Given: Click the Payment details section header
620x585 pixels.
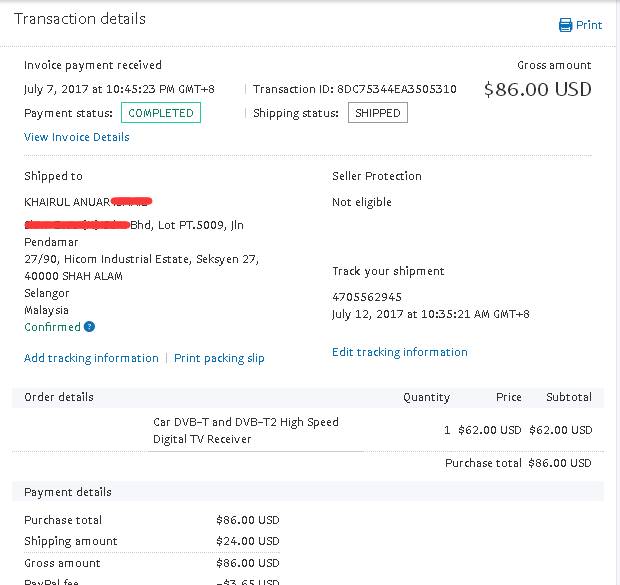Looking at the screenshot, I should click(68, 492).
